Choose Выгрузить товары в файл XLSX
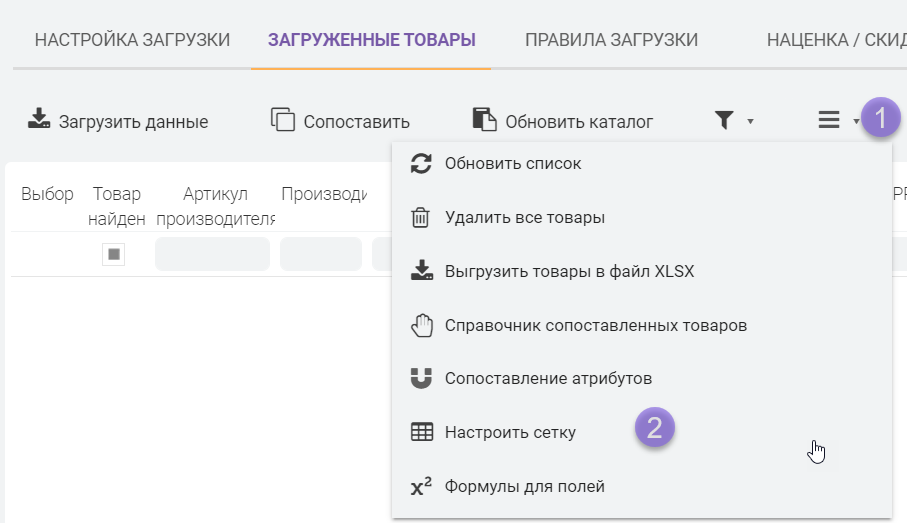 (569, 272)
